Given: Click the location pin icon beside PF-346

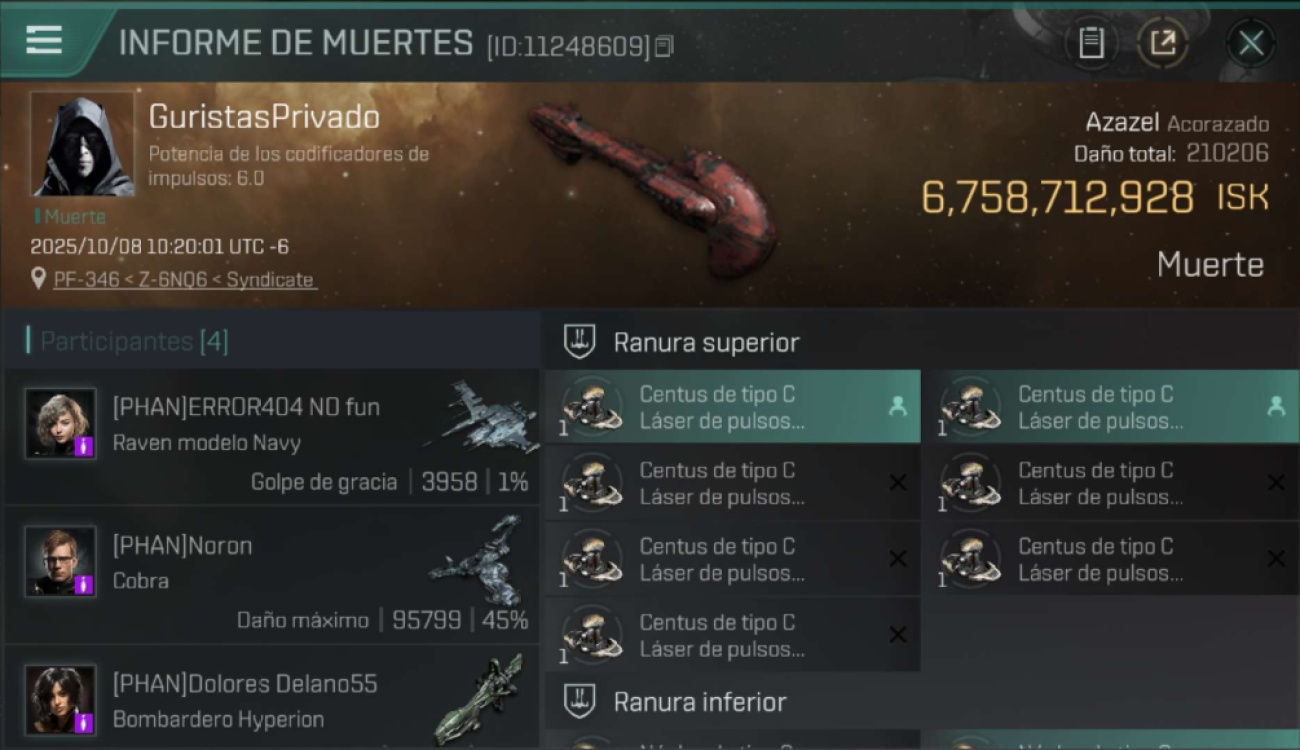Looking at the screenshot, I should 39,279.
